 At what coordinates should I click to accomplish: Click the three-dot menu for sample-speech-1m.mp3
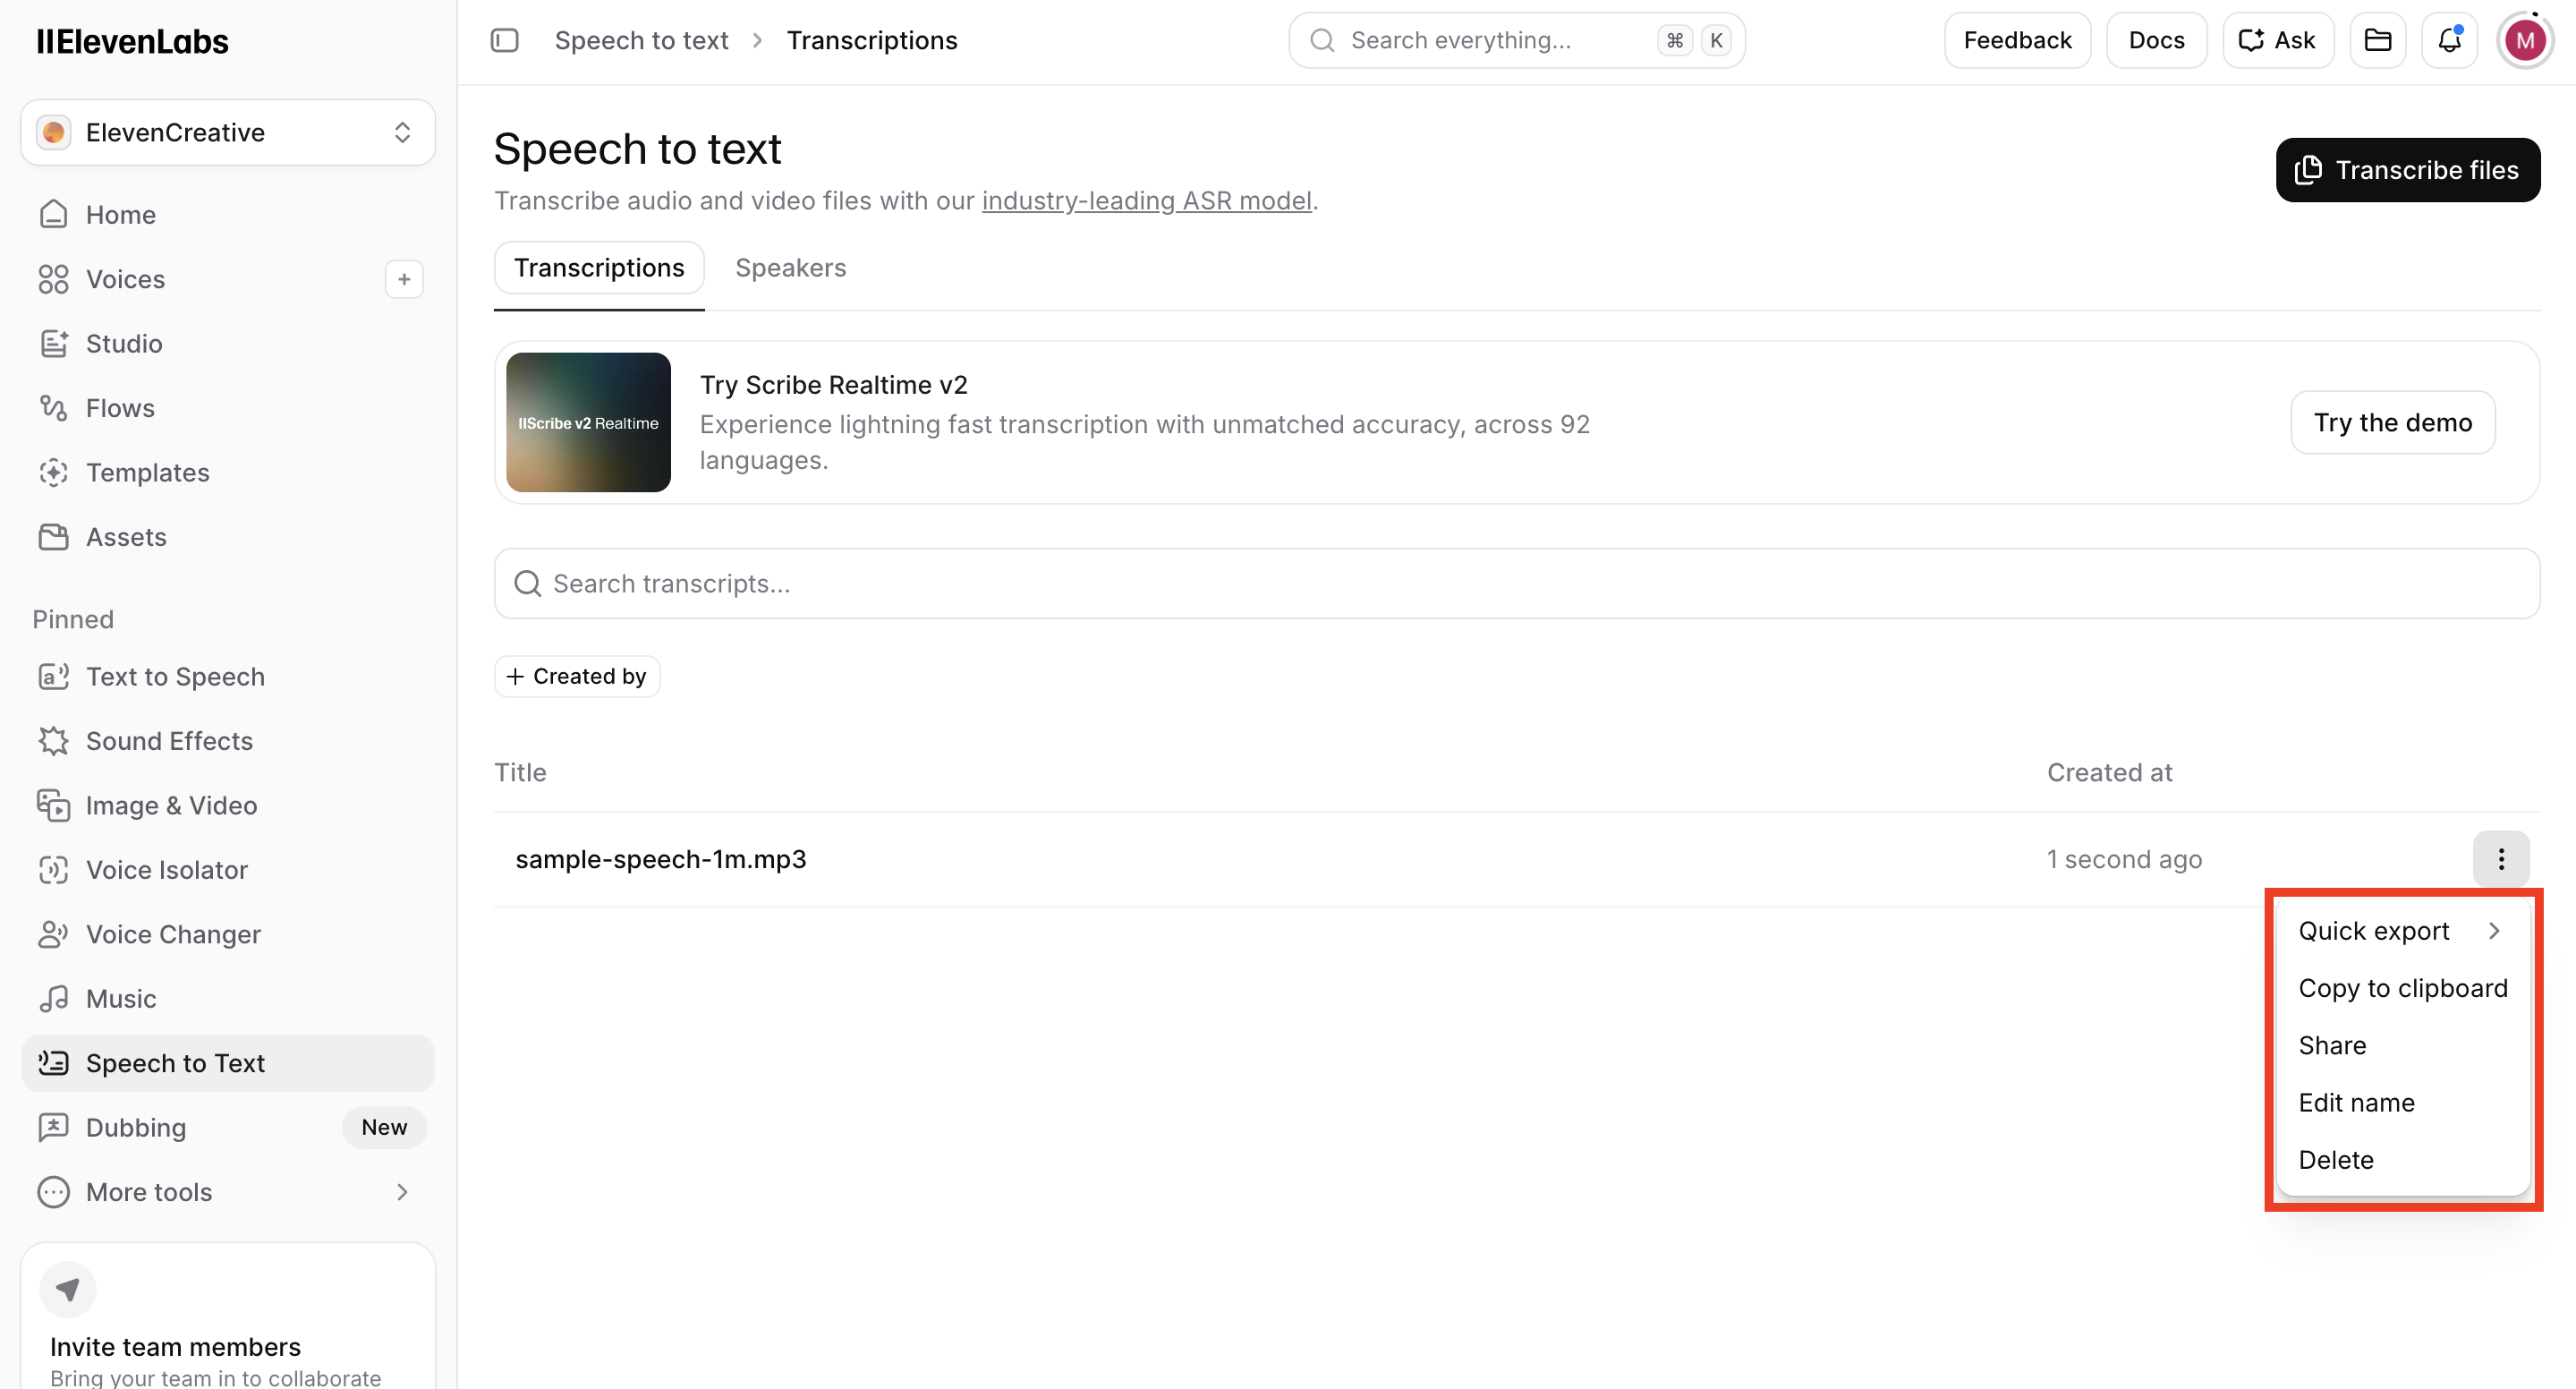pyautogui.click(x=2501, y=859)
